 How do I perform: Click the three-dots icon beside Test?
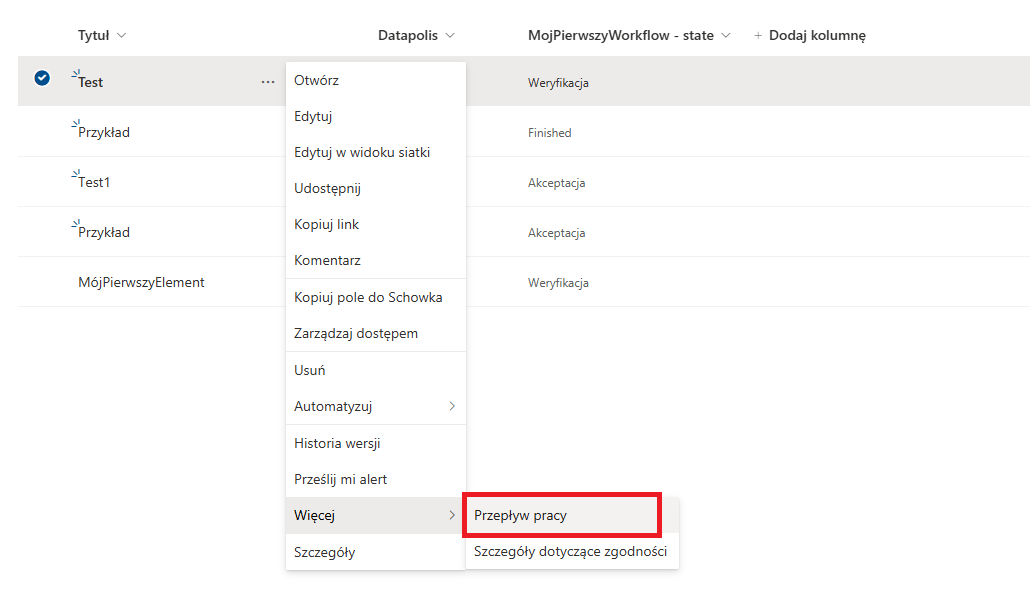click(268, 82)
